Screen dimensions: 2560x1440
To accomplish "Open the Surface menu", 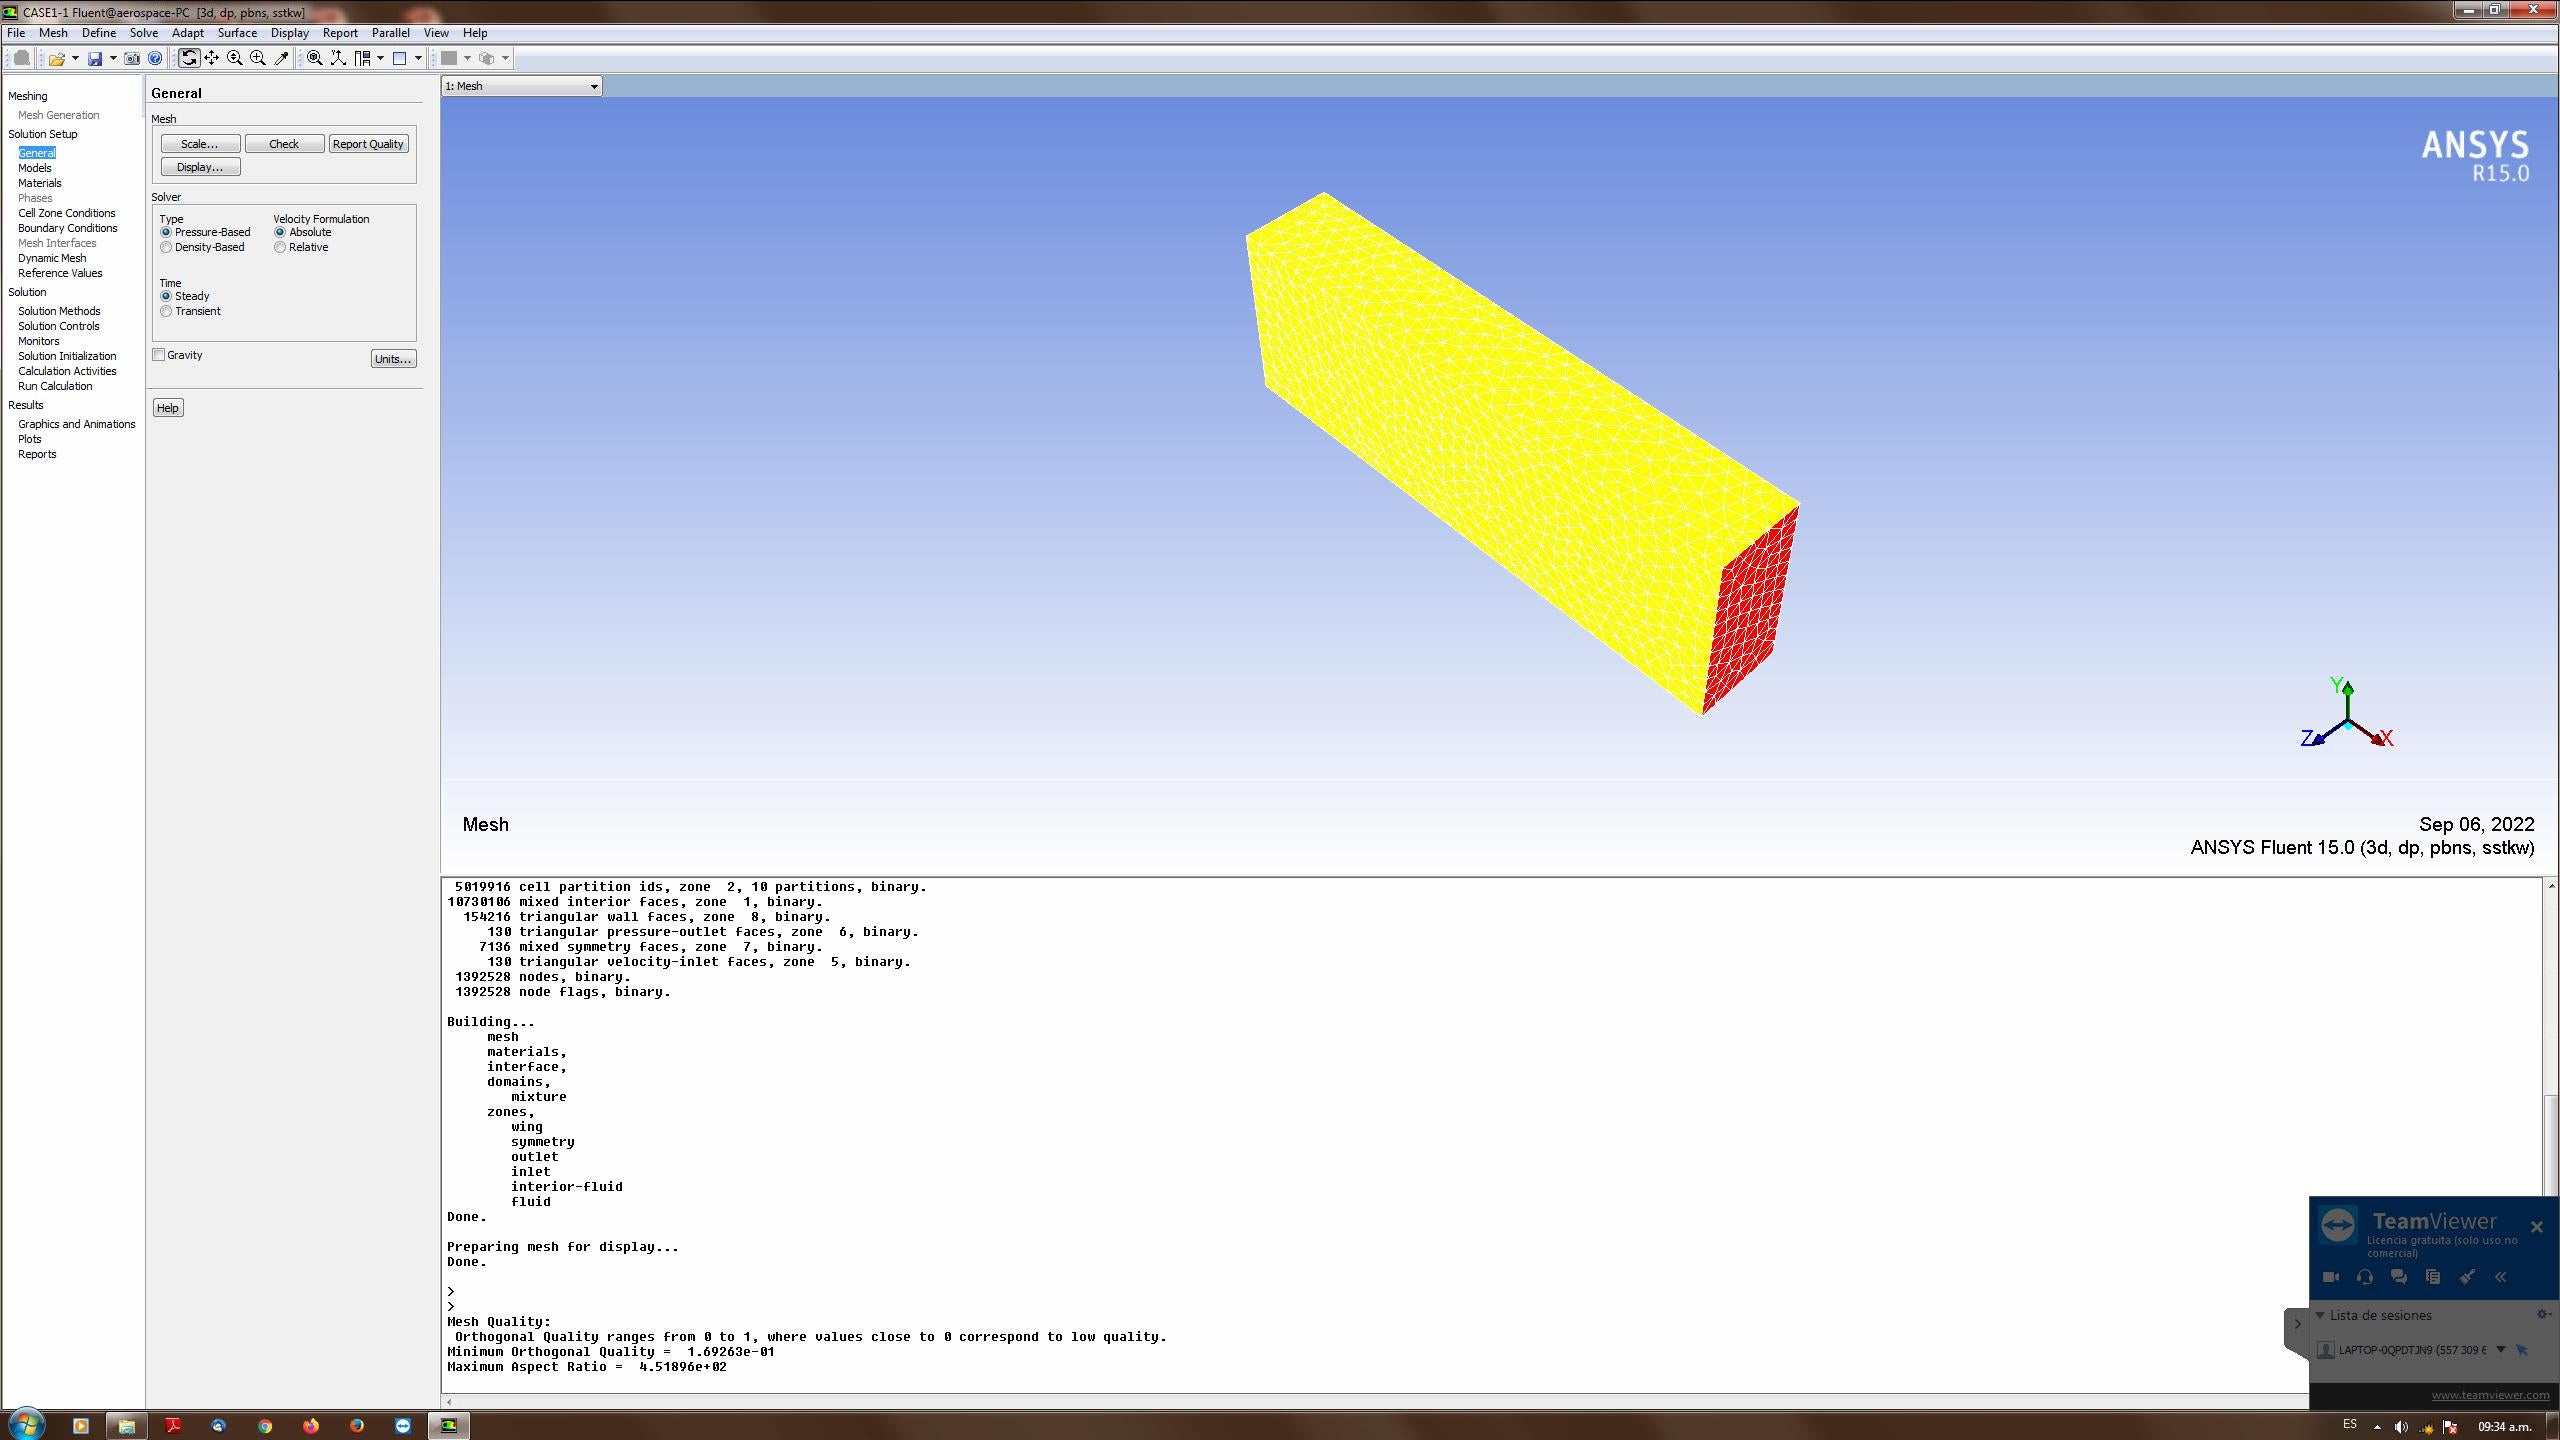I will [x=237, y=33].
